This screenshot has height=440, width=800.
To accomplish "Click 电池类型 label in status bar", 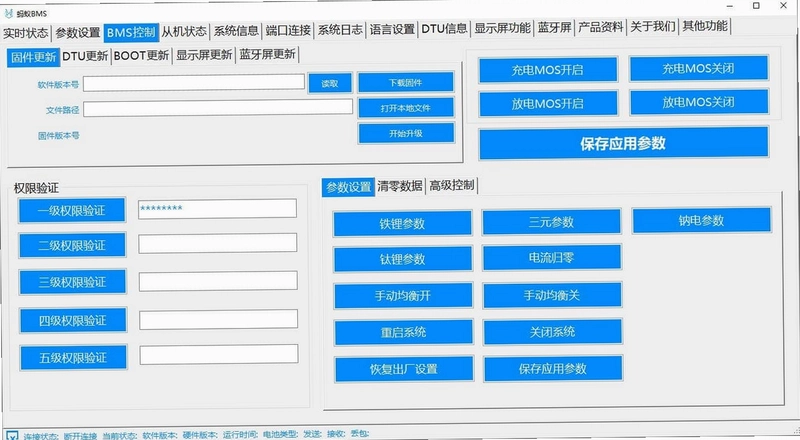I will (x=280, y=434).
